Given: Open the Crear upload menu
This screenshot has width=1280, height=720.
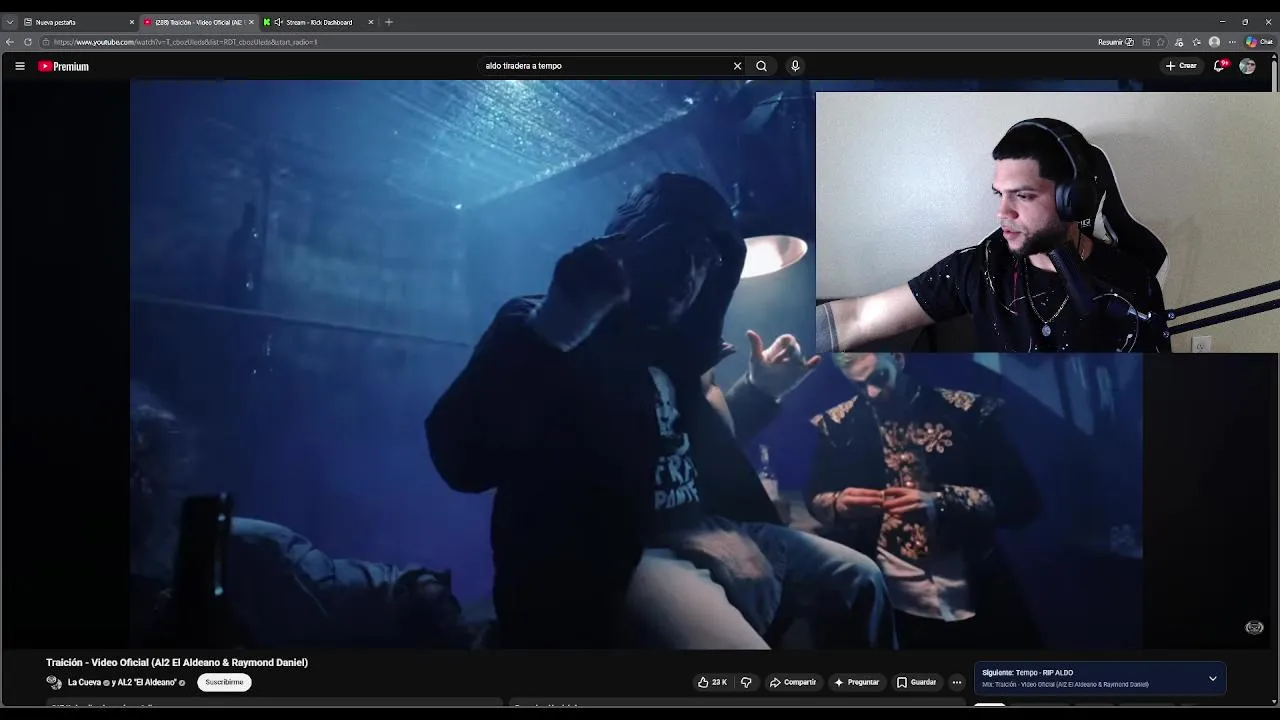Looking at the screenshot, I should pyautogui.click(x=1181, y=66).
